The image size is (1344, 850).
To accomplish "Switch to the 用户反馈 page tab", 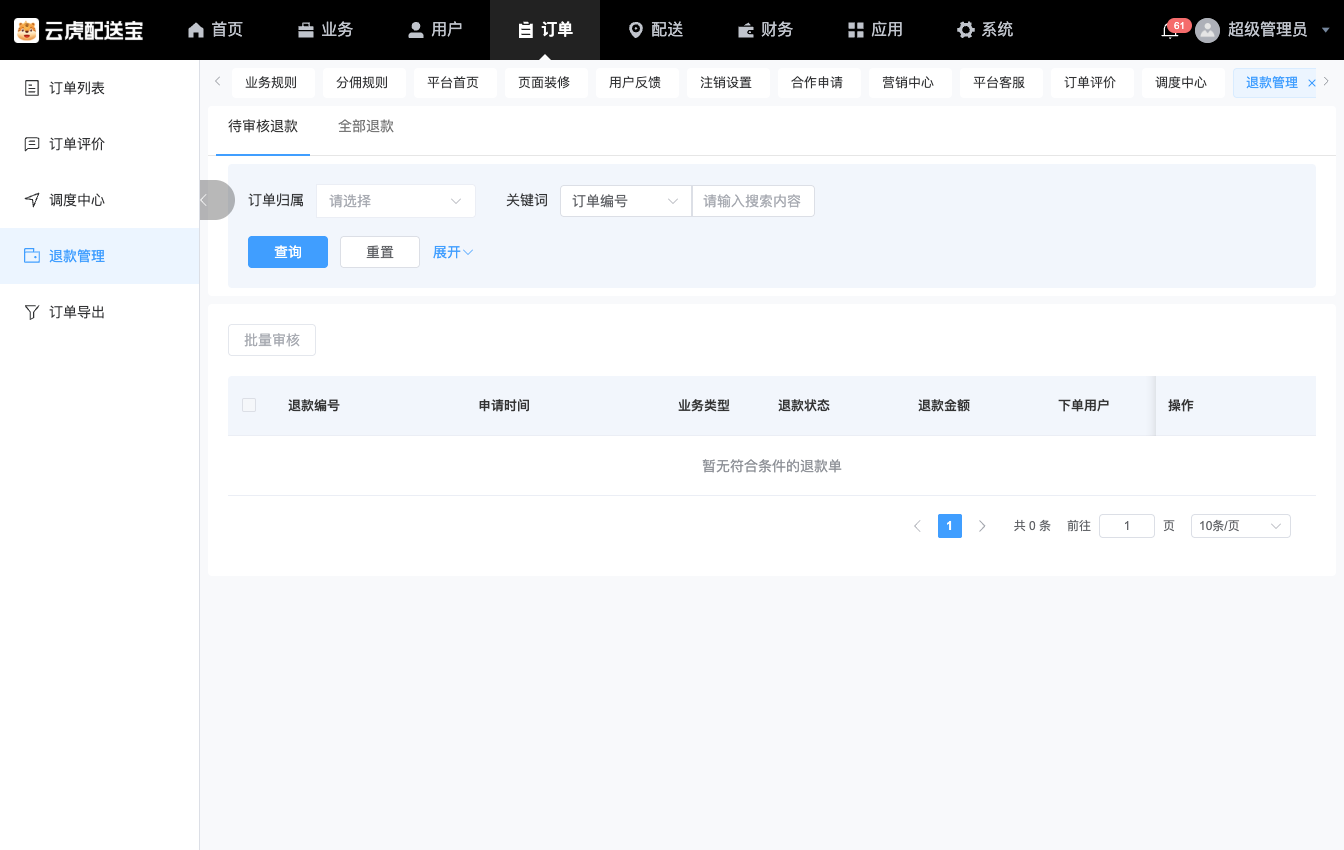I will click(x=635, y=83).
